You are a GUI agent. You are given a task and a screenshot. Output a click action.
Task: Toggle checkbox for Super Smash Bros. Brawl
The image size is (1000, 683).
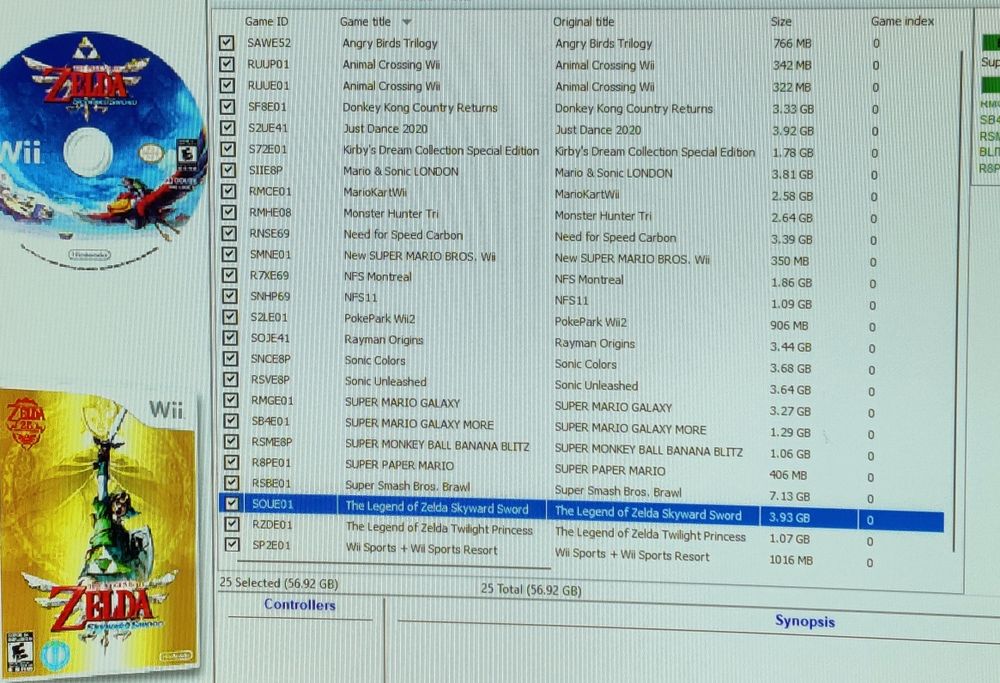click(232, 482)
